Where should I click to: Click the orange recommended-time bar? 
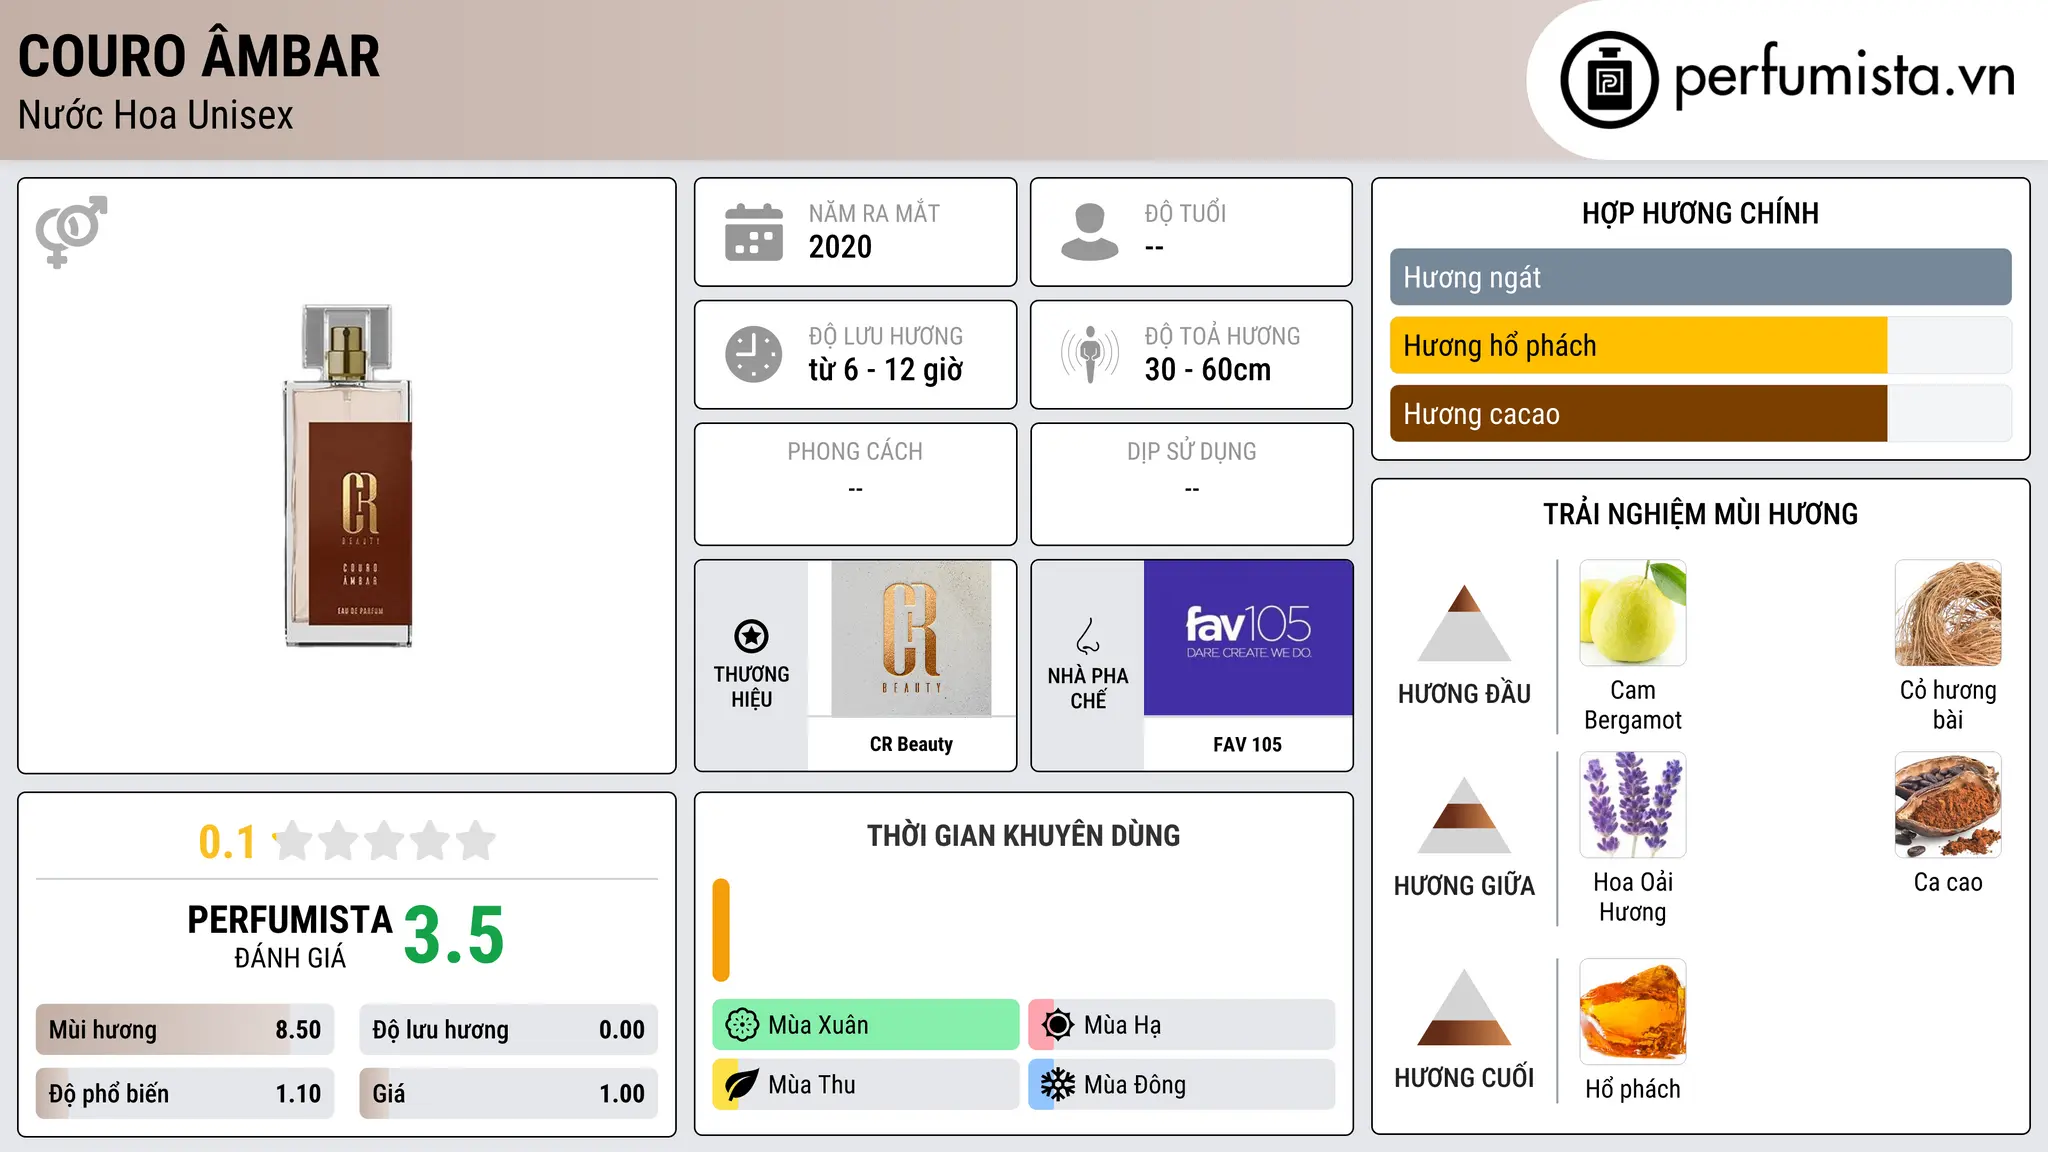point(721,930)
